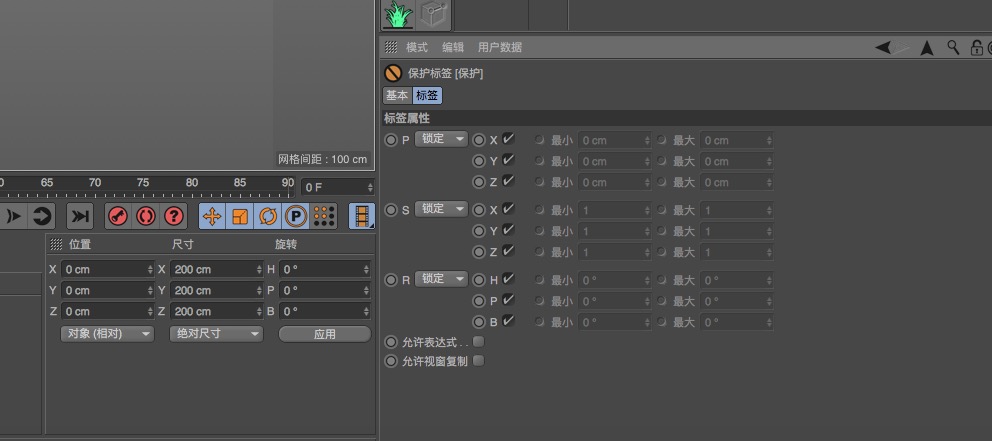This screenshot has height=441, width=992.
Task: Select the 标签 tab
Action: click(427, 96)
